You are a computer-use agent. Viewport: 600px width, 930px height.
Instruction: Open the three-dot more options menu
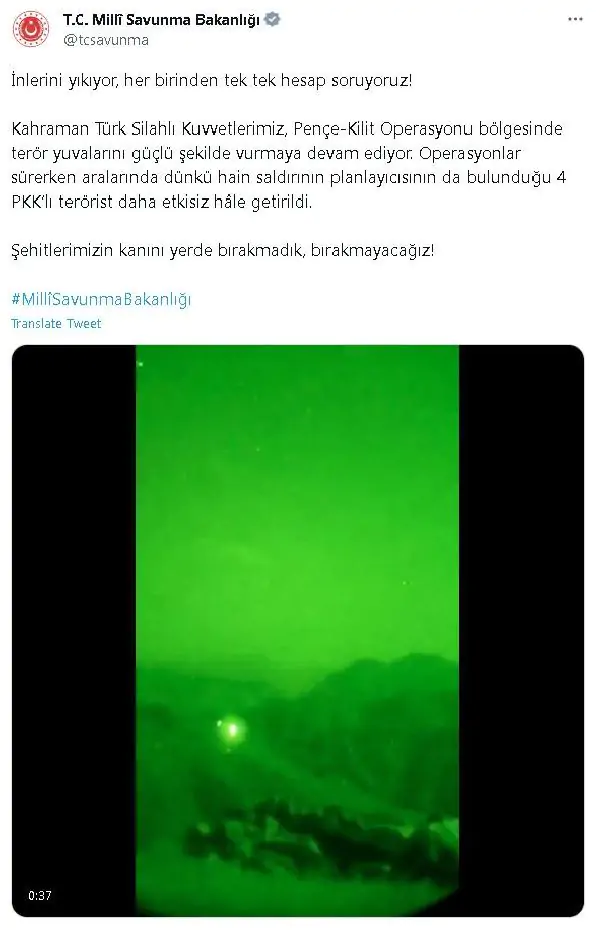[x=575, y=20]
